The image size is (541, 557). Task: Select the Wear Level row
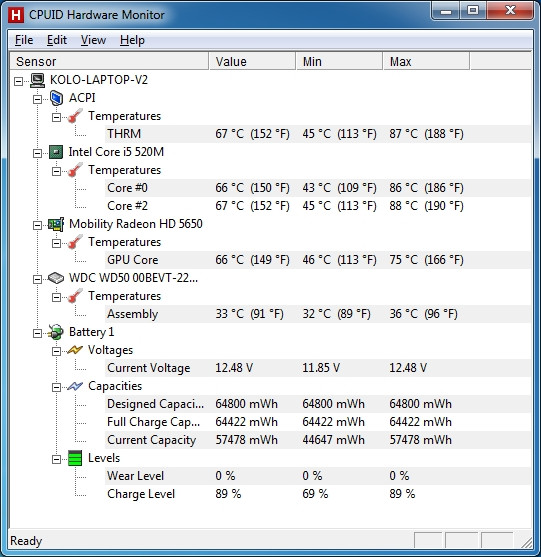click(318, 476)
